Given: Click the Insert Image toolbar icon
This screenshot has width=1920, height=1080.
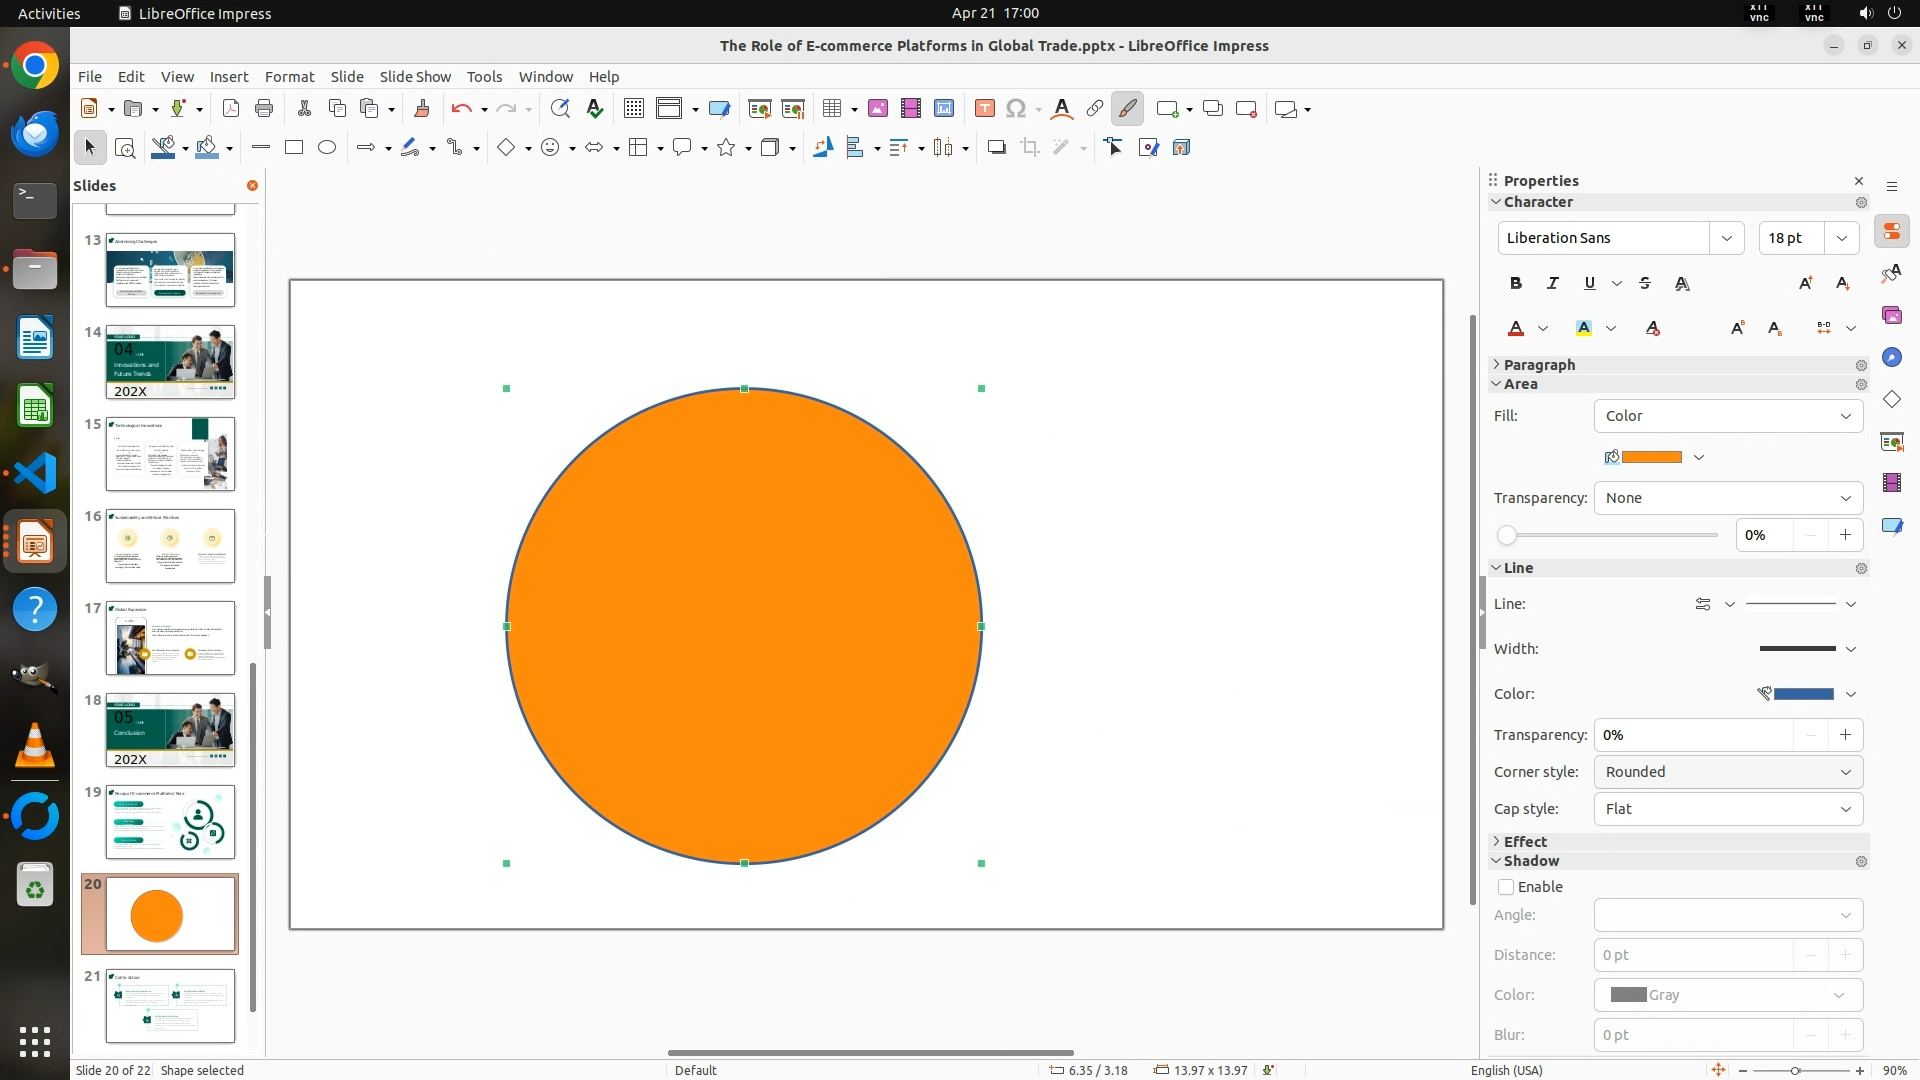Looking at the screenshot, I should [877, 109].
